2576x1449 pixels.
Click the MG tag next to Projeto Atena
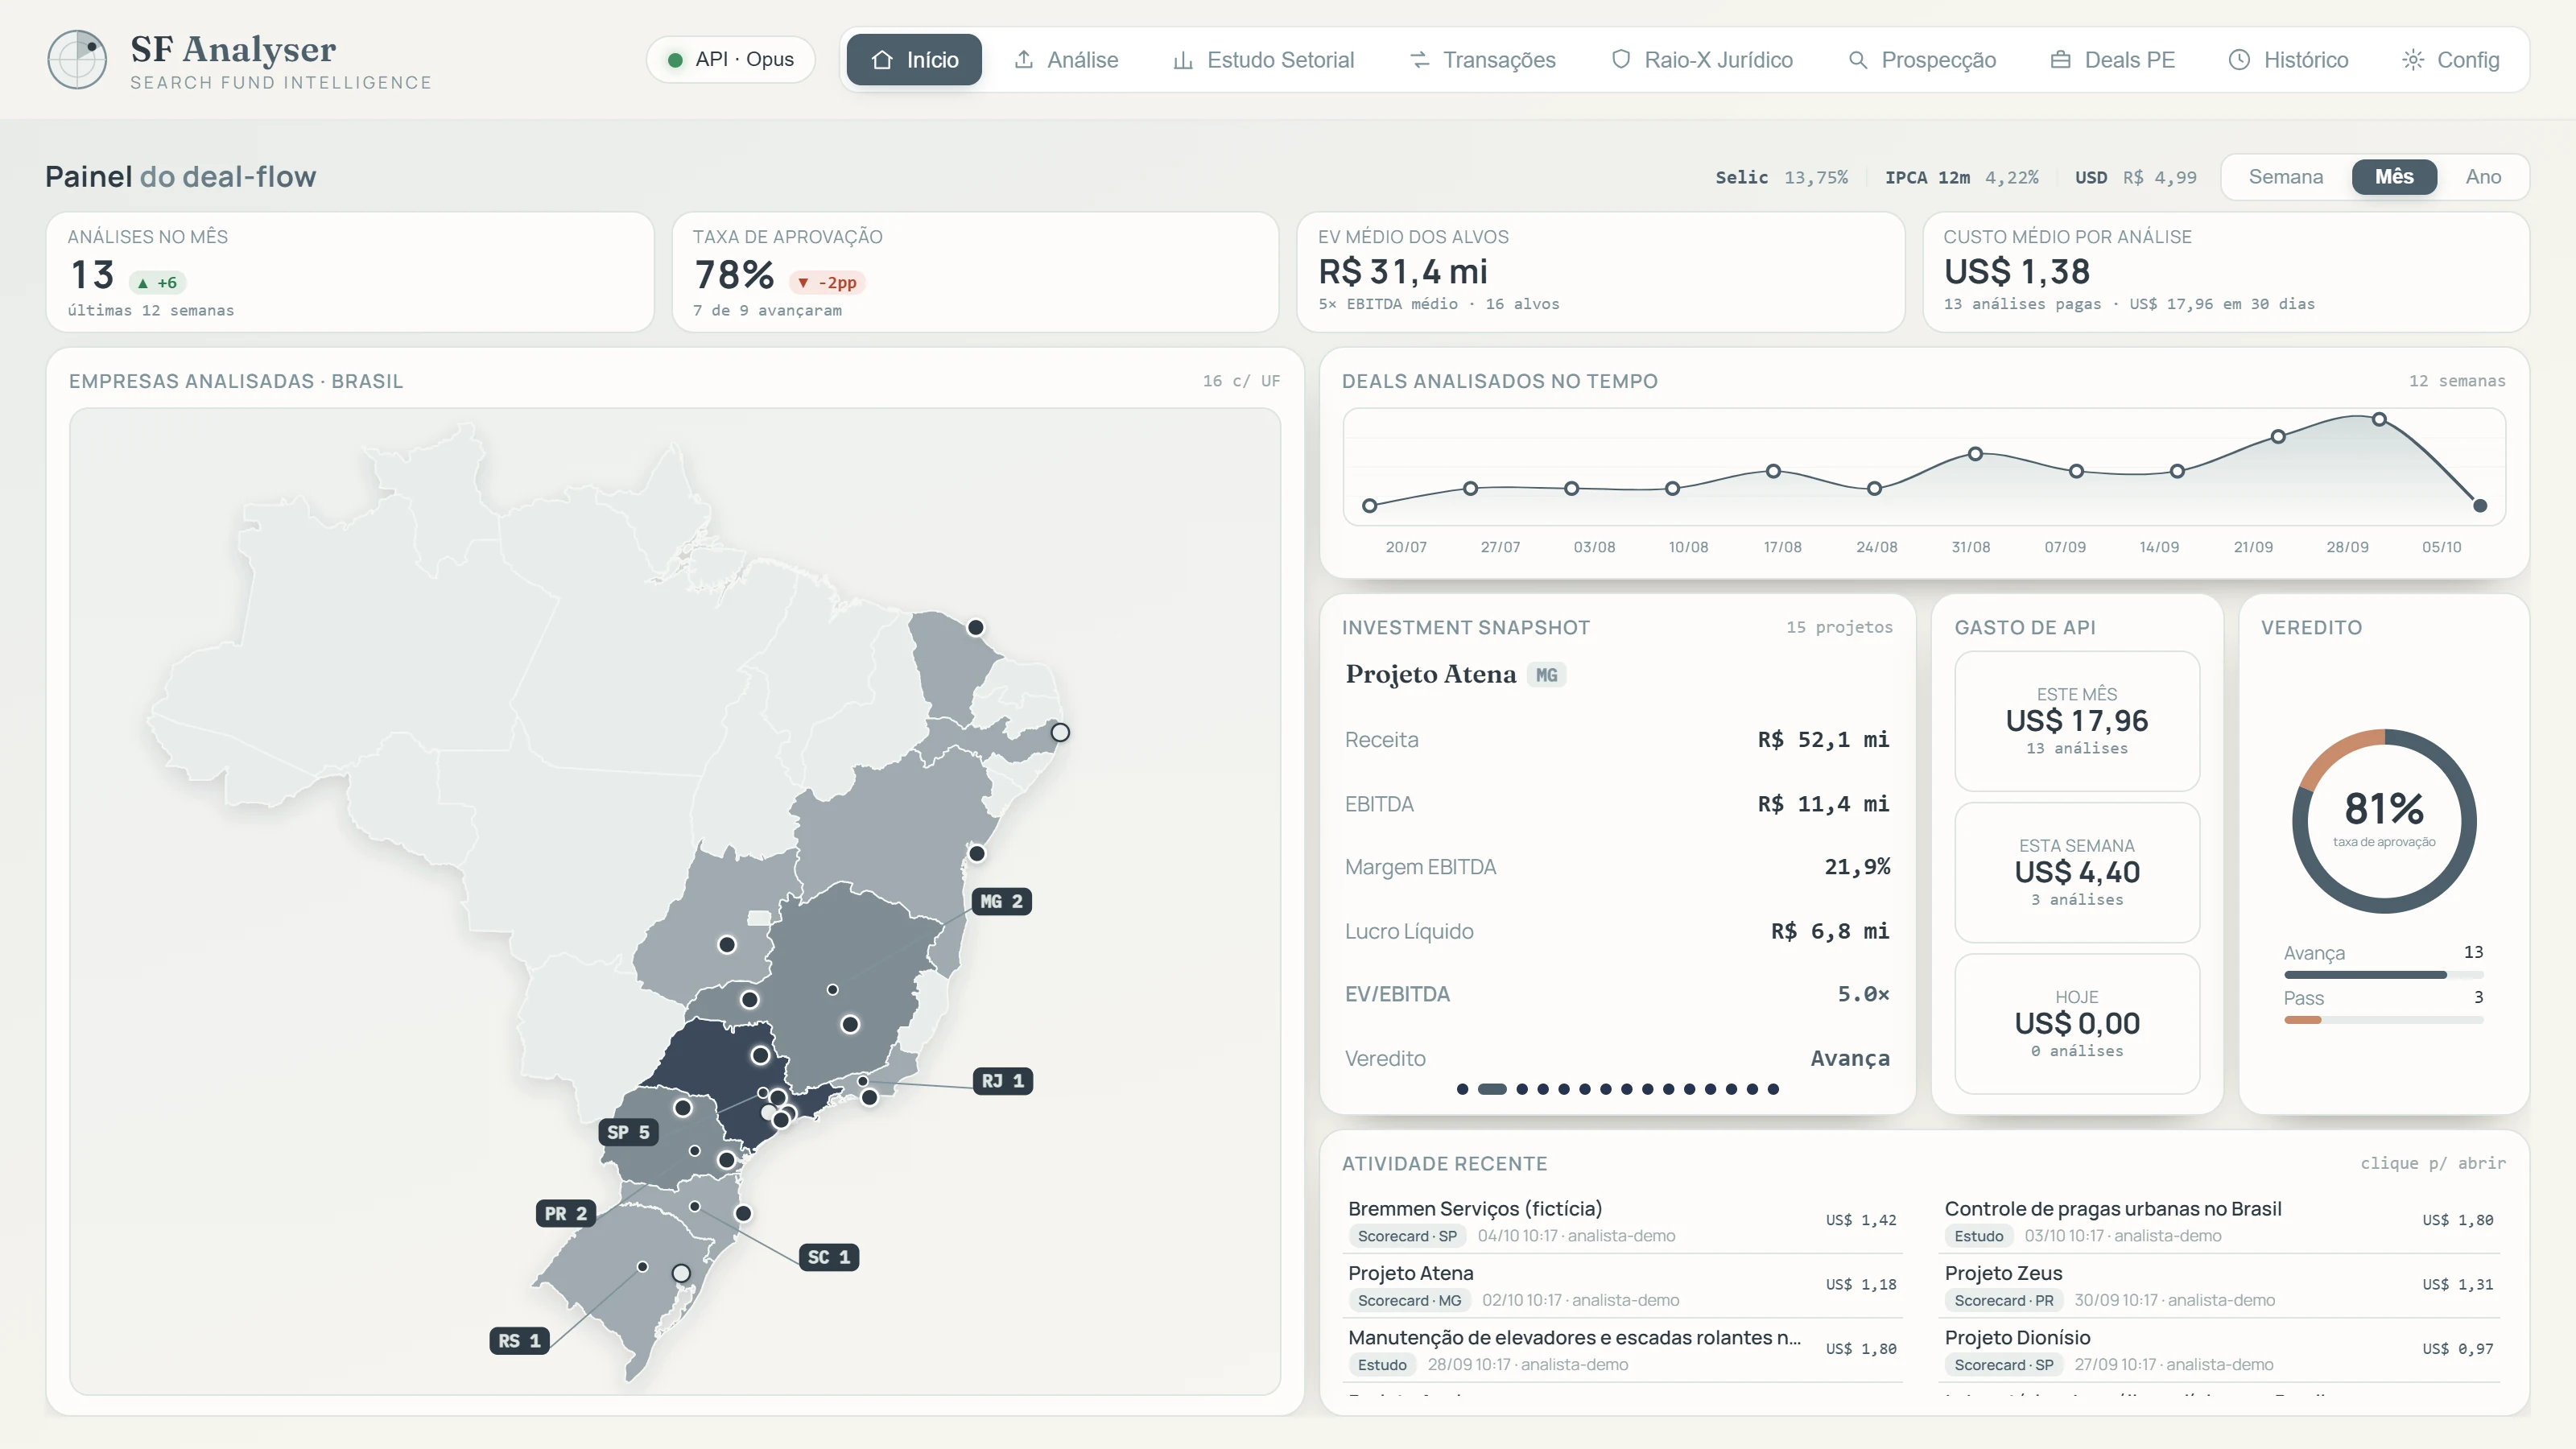pyautogui.click(x=1546, y=675)
